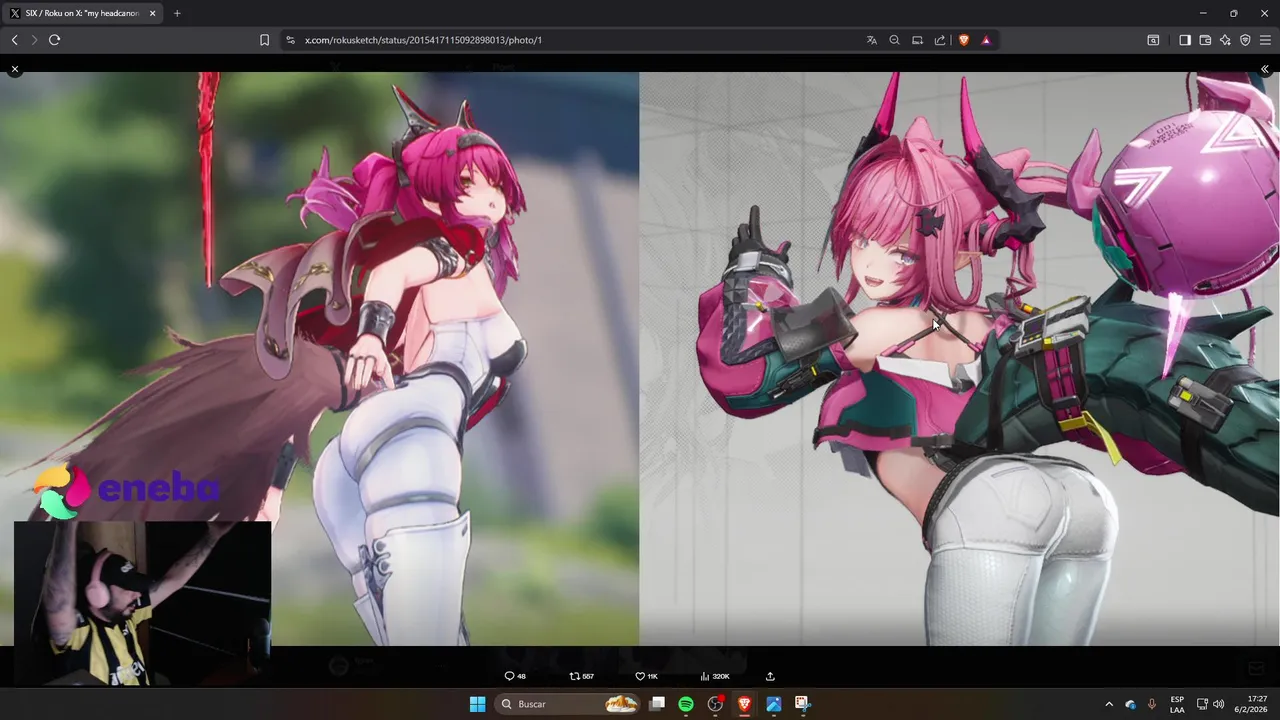Close the photo viewer with the X icon
Viewport: 1280px width, 720px height.
coord(15,69)
